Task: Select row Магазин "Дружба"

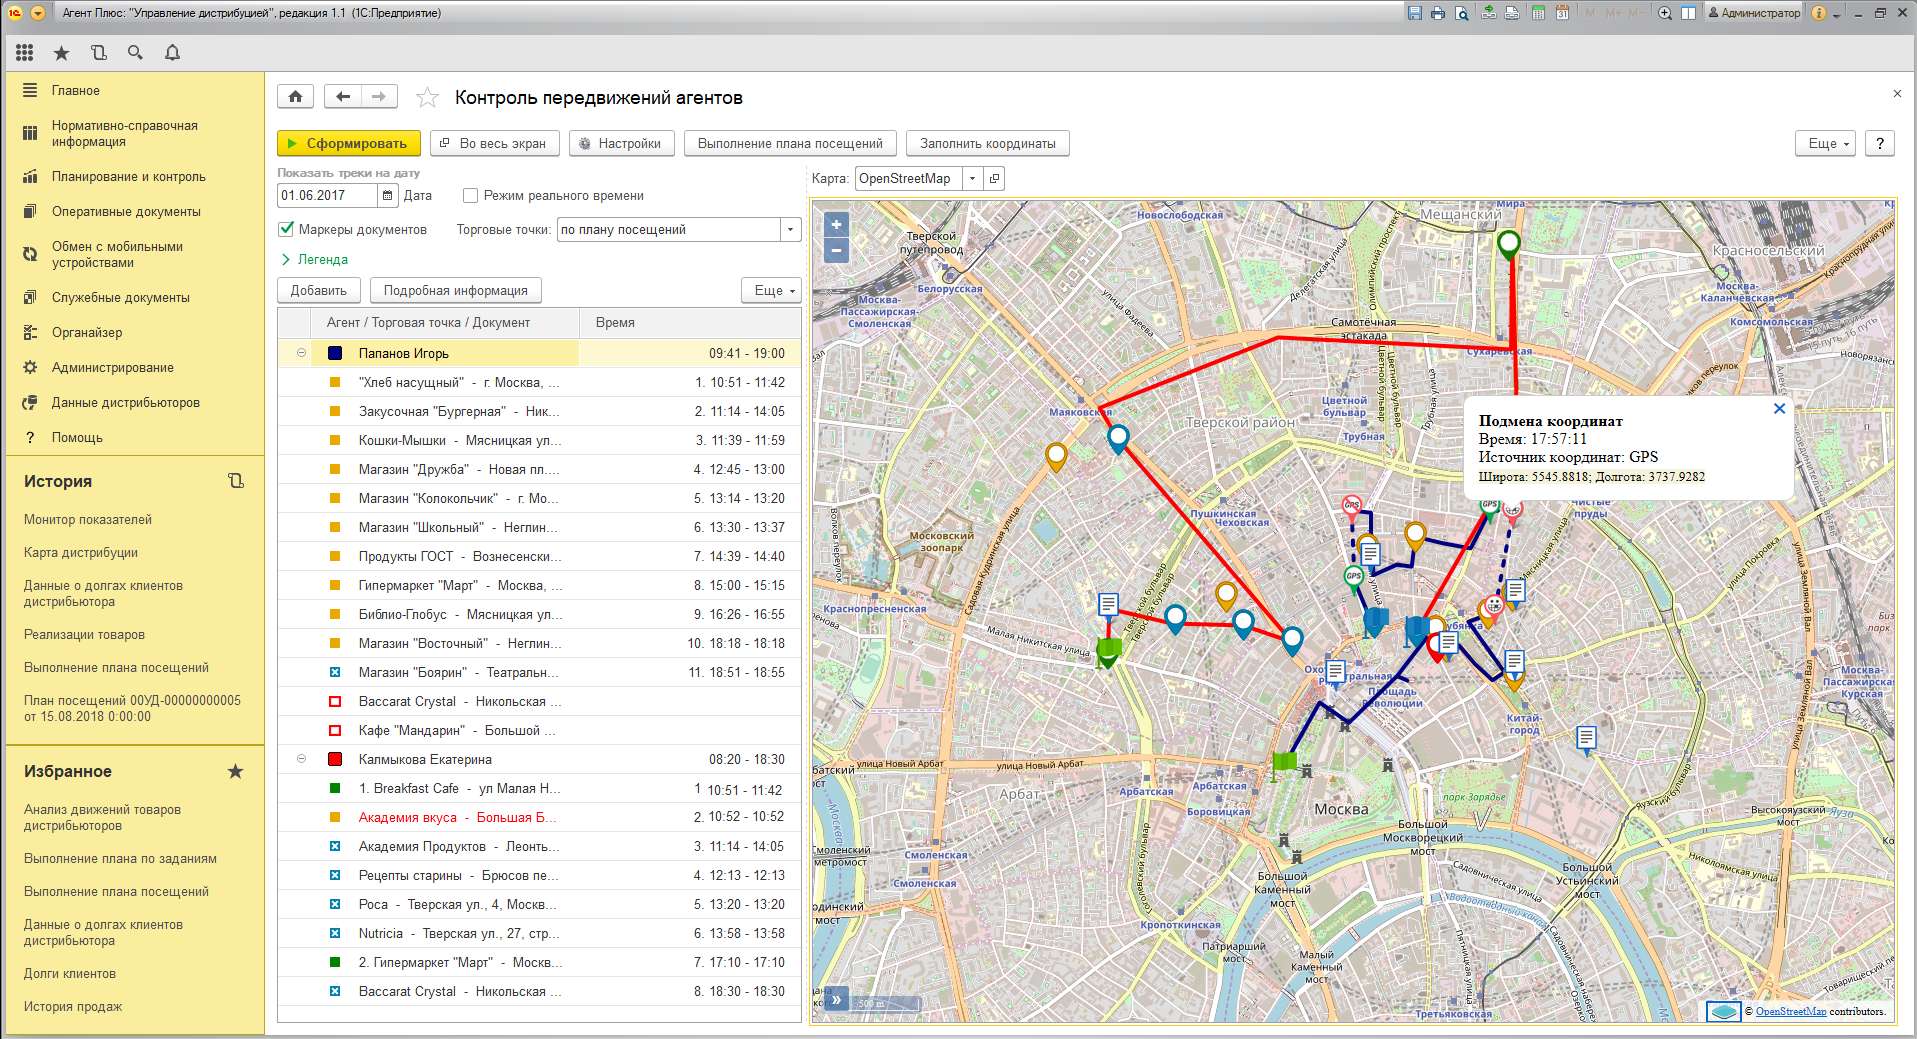Action: 540,469
